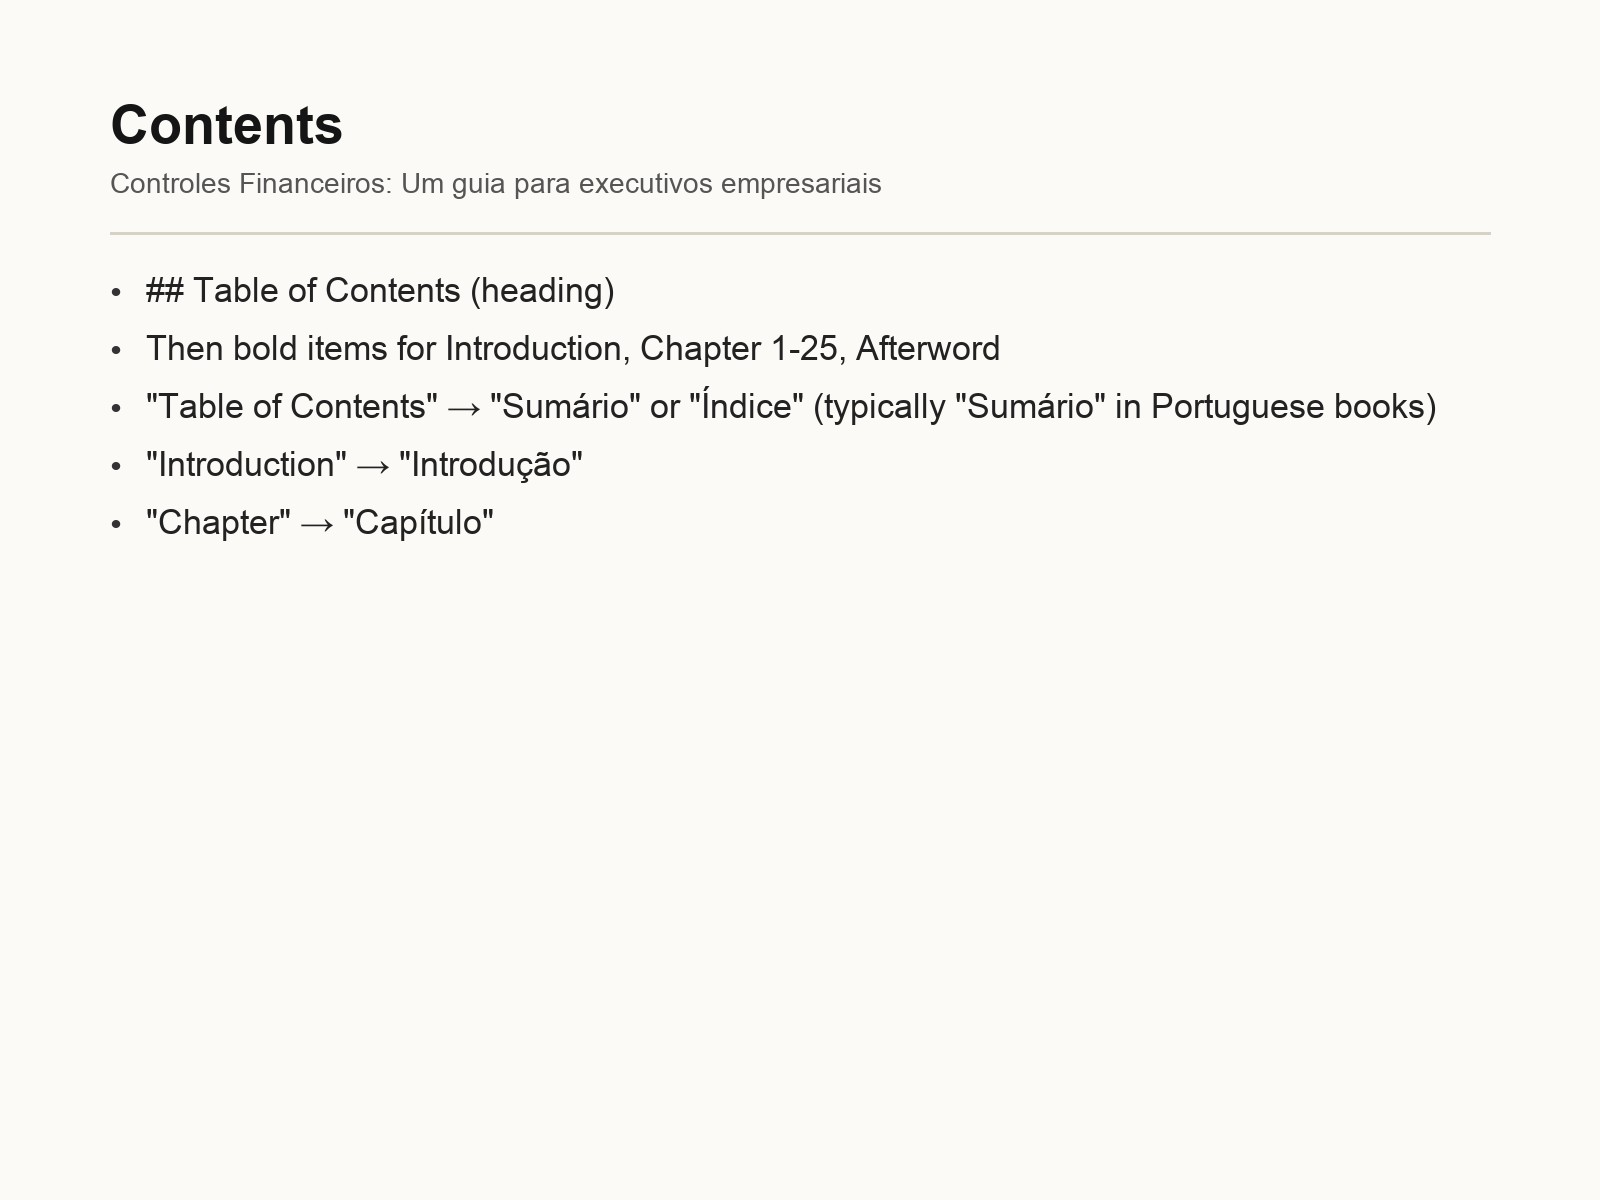Click the horizontal divider line under subtitle

coord(800,233)
